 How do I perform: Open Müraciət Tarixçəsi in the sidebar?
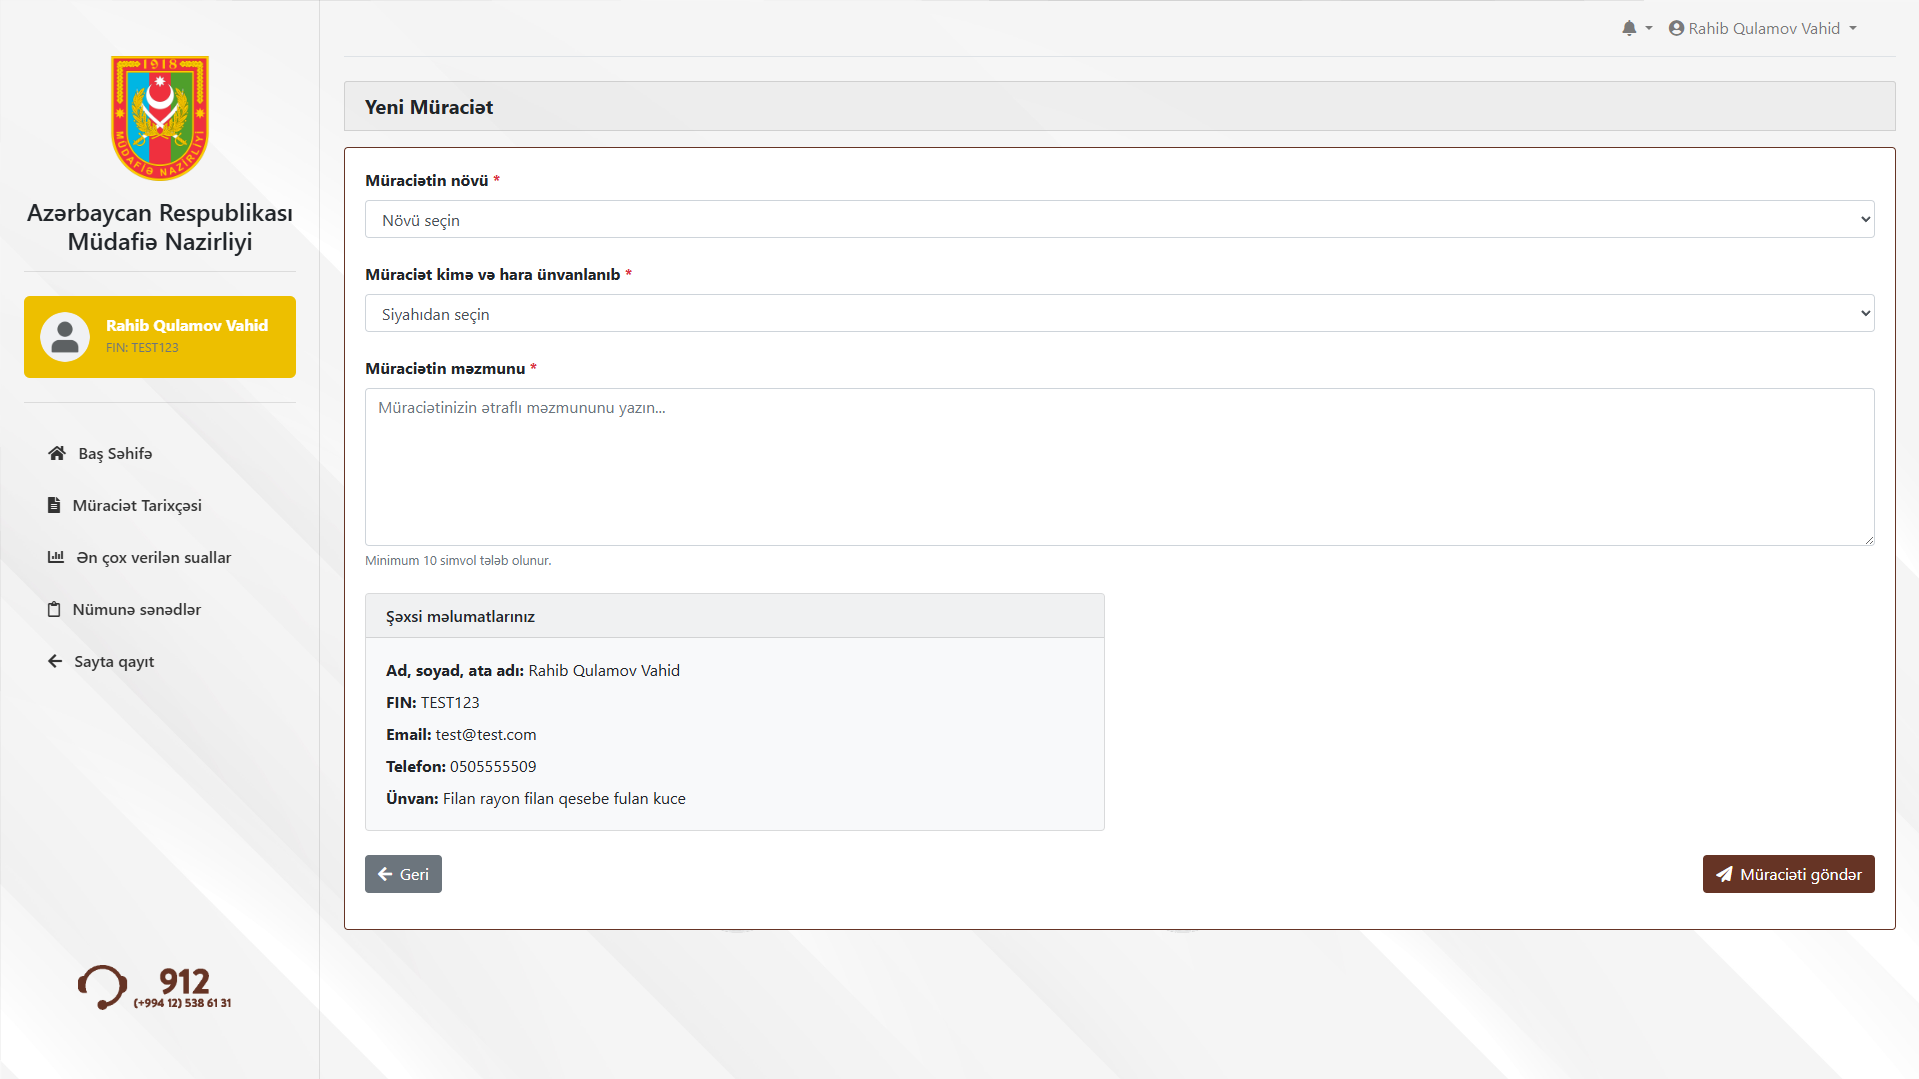tap(137, 505)
